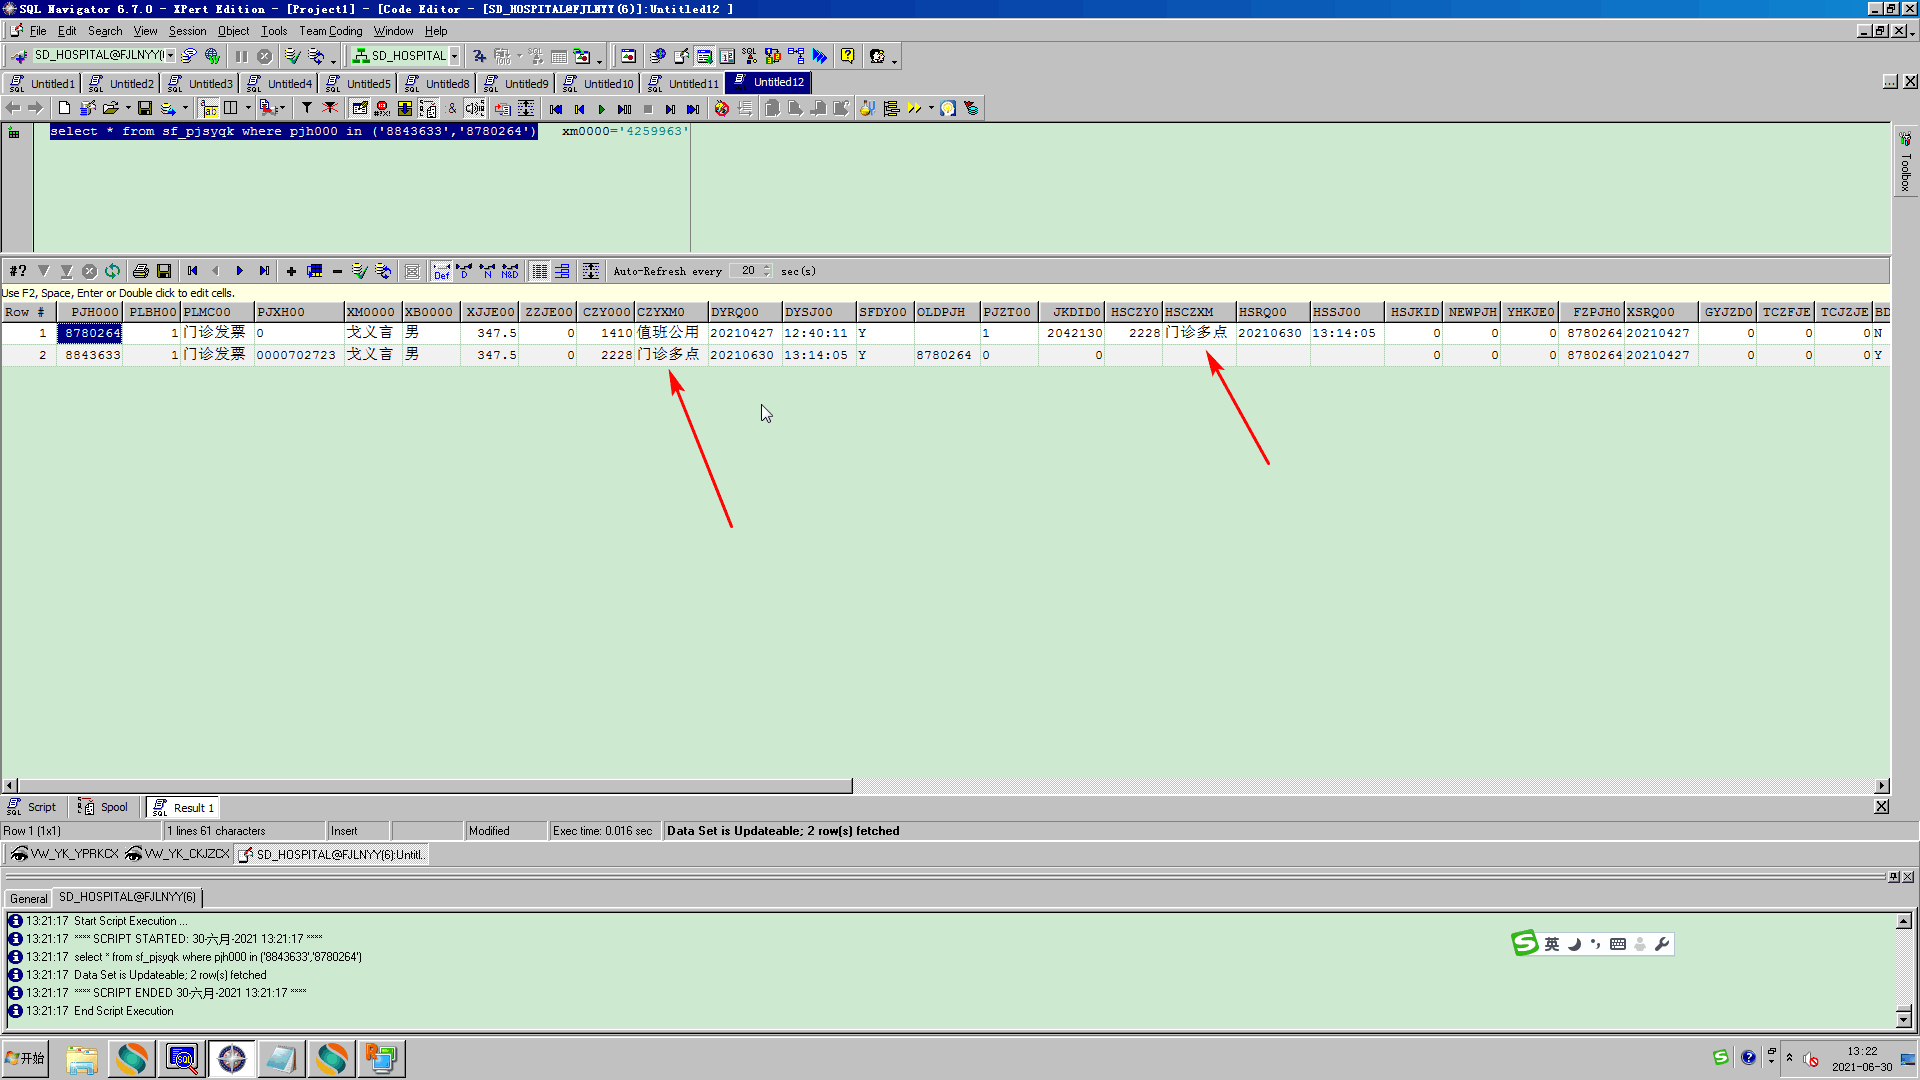Toggle grid view layout button
Screen dimensions: 1920x1080
click(539, 271)
